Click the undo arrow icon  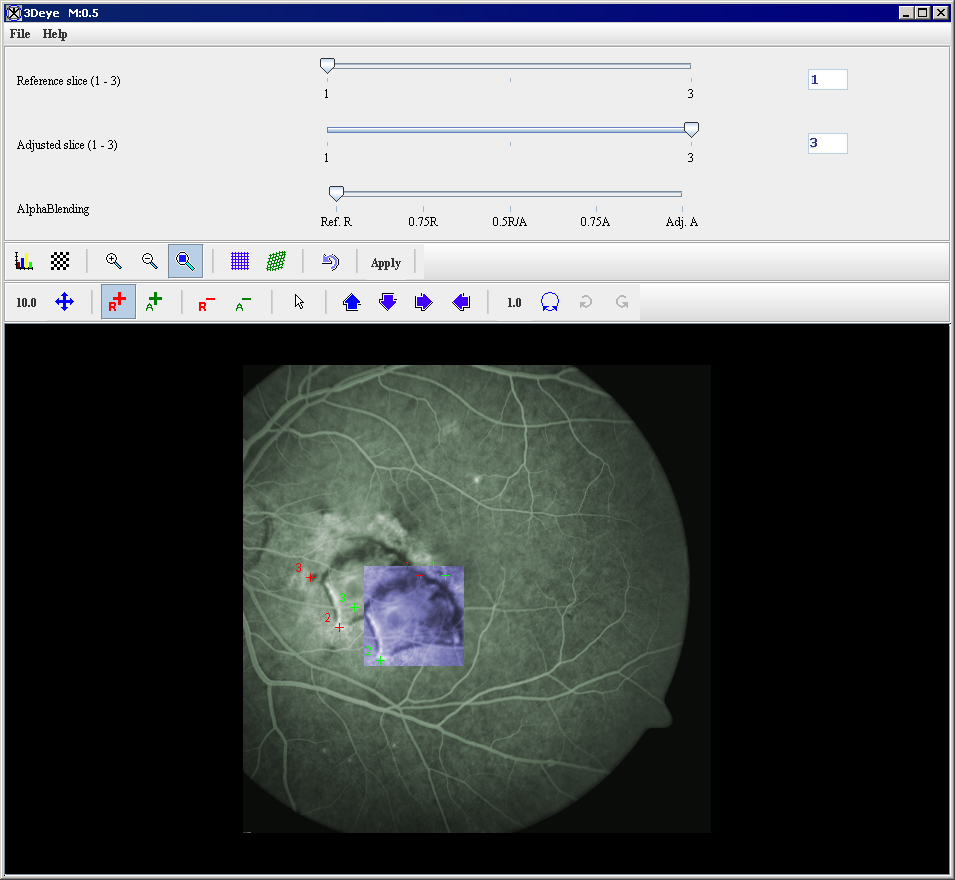330,262
